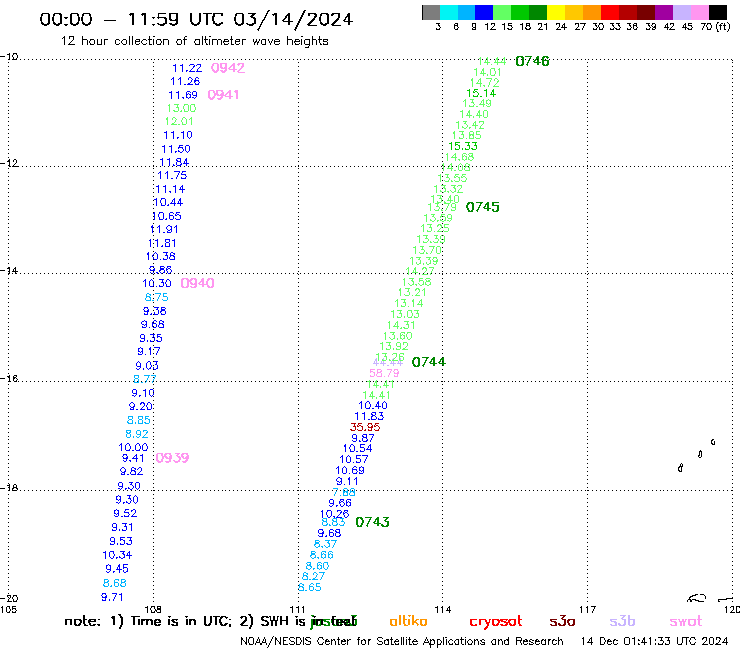
Task: Click the yellow swatch in the wave height legend
Action: 555,12
